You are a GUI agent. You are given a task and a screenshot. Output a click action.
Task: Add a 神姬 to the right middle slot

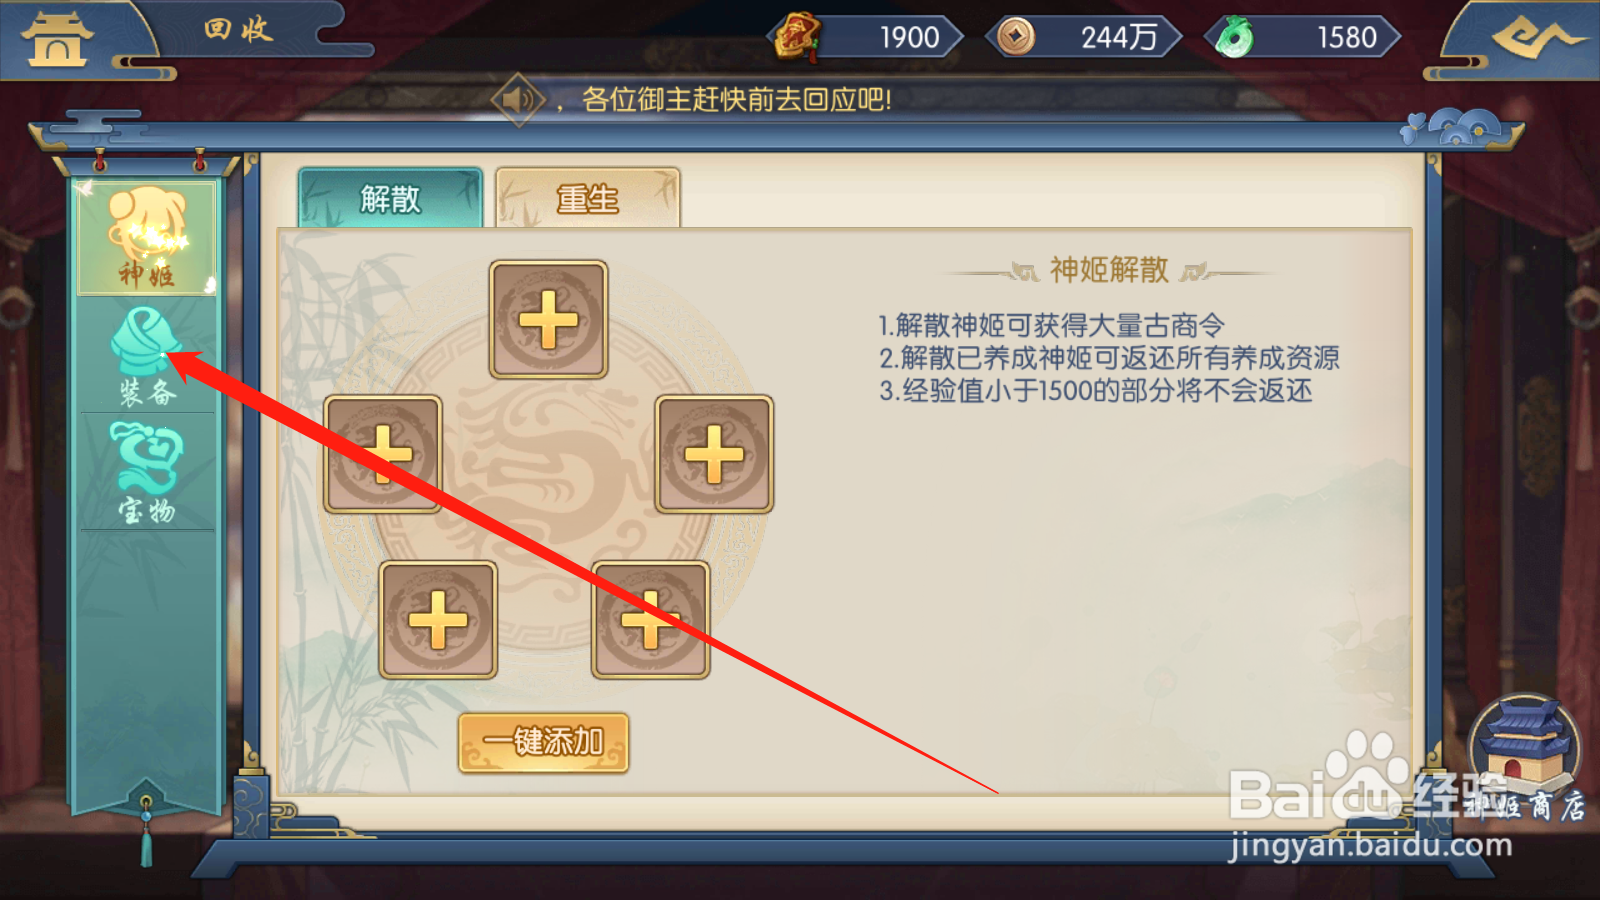714,454
